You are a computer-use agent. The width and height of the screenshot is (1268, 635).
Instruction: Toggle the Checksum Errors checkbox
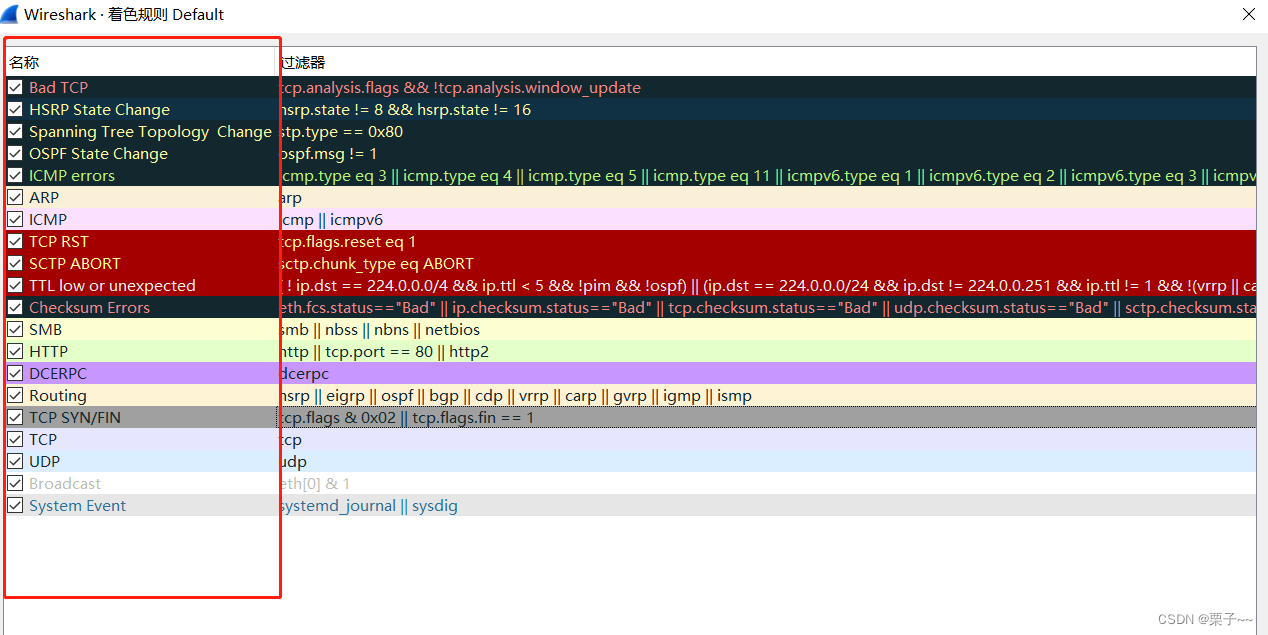coord(15,308)
